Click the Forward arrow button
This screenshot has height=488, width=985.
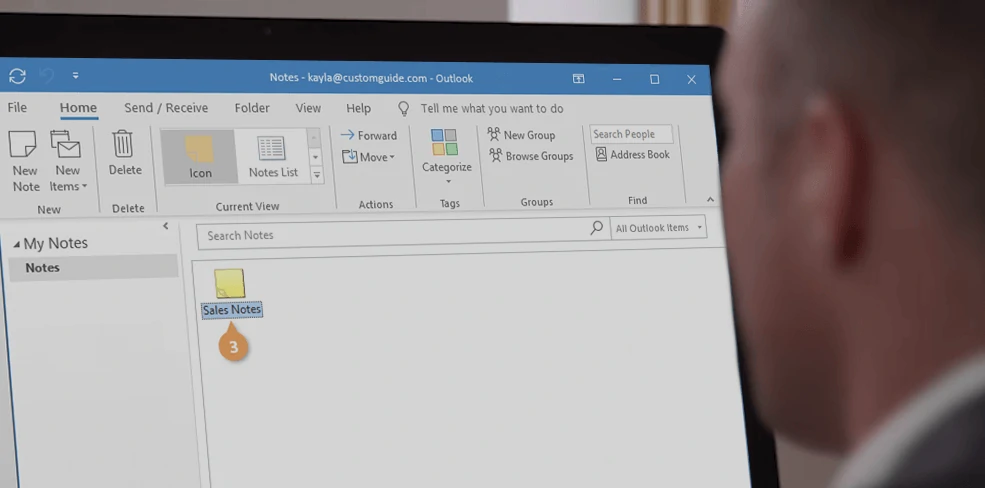click(x=369, y=136)
